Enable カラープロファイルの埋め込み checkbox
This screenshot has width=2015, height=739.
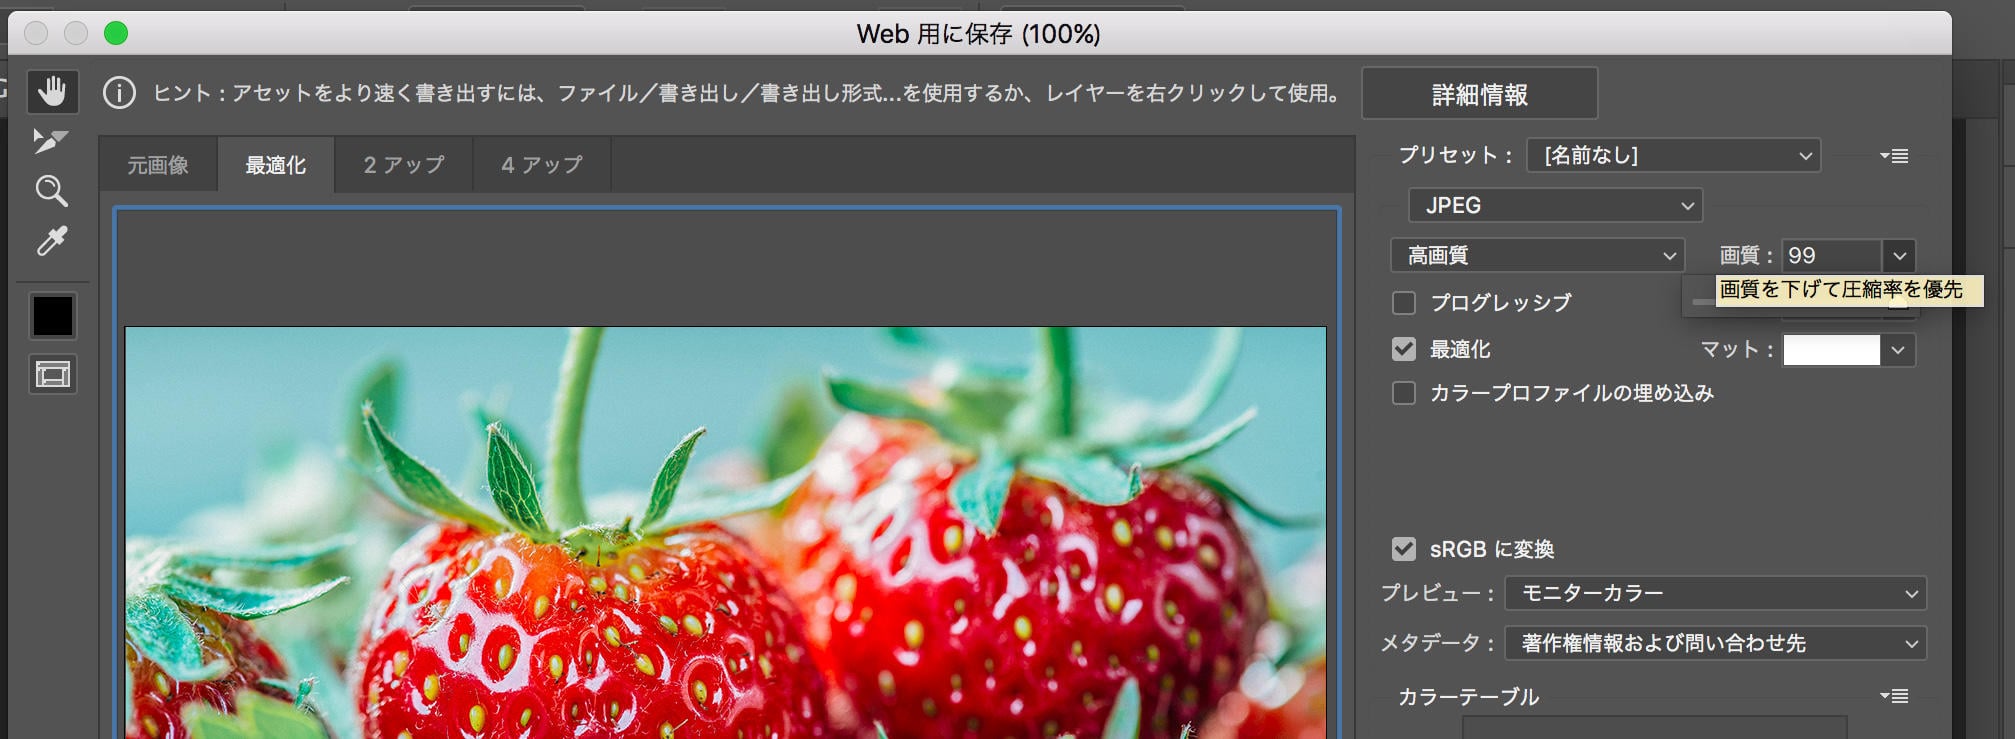(x=1404, y=393)
